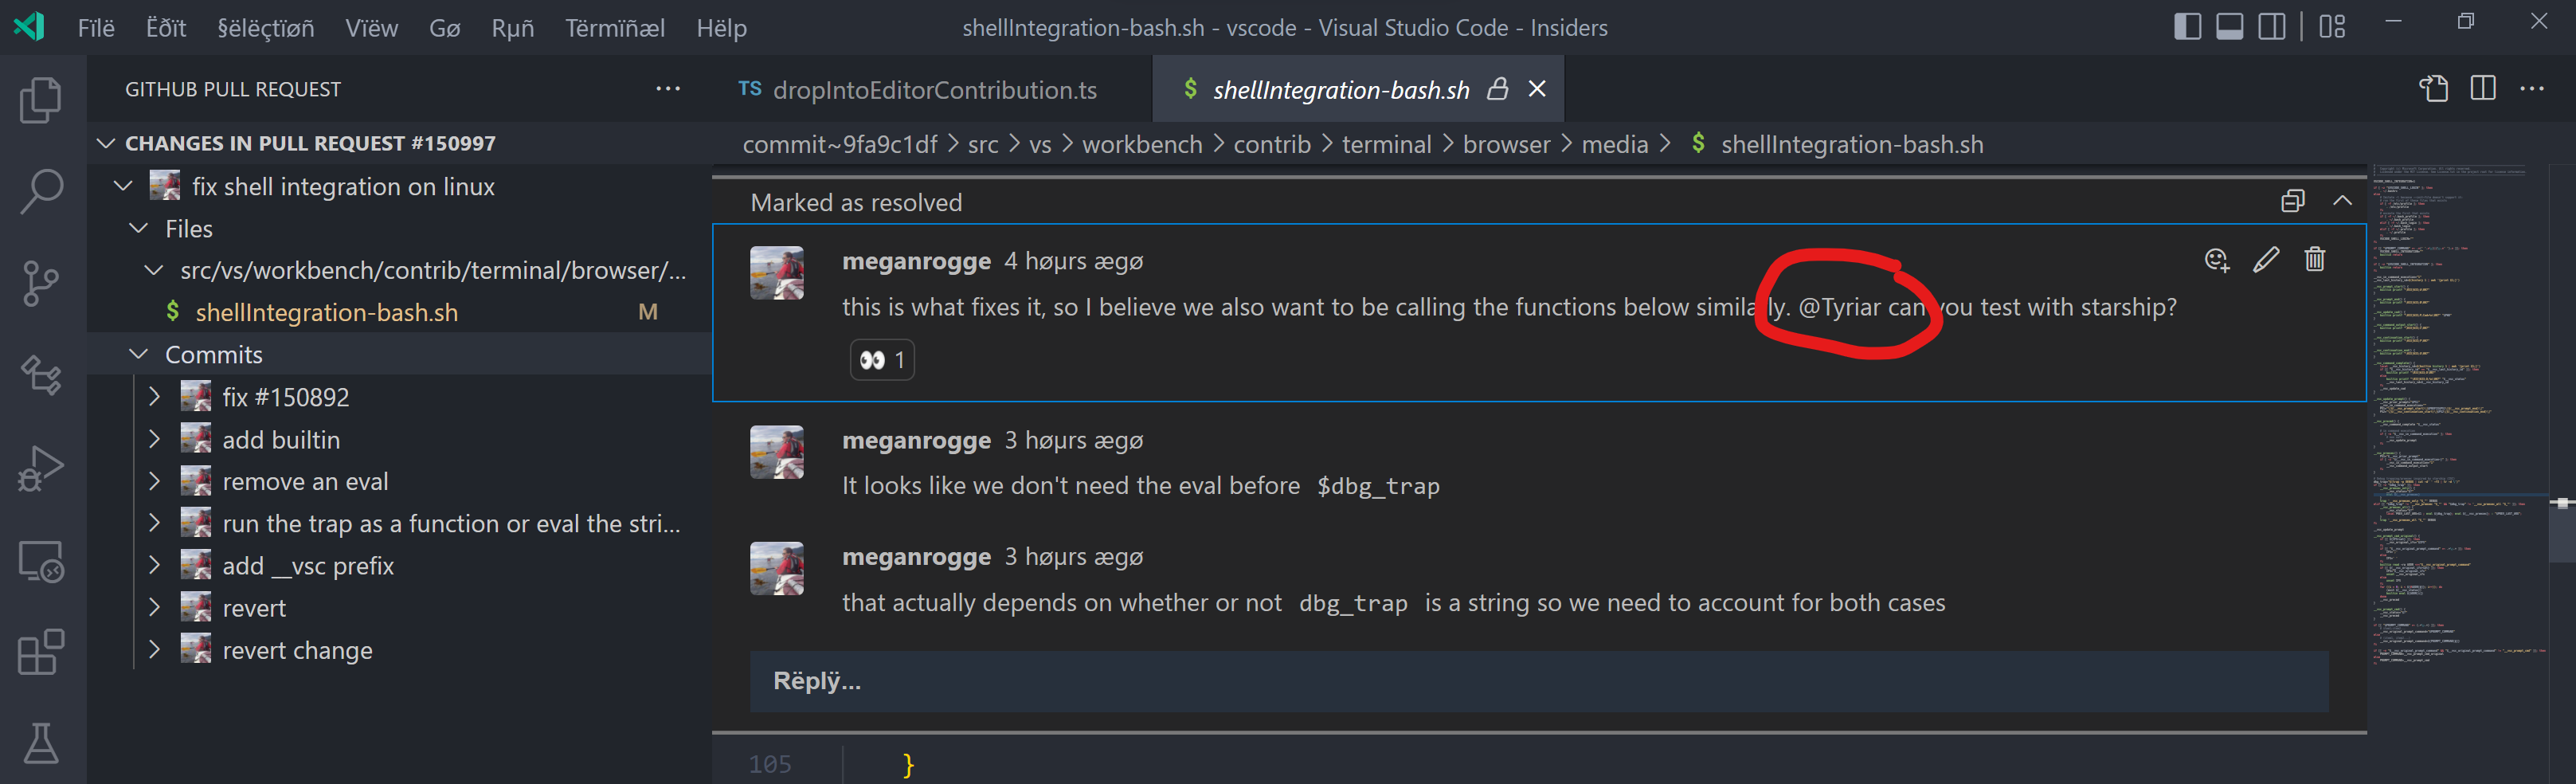Edit the comment using the pencil icon

pos(2266,260)
